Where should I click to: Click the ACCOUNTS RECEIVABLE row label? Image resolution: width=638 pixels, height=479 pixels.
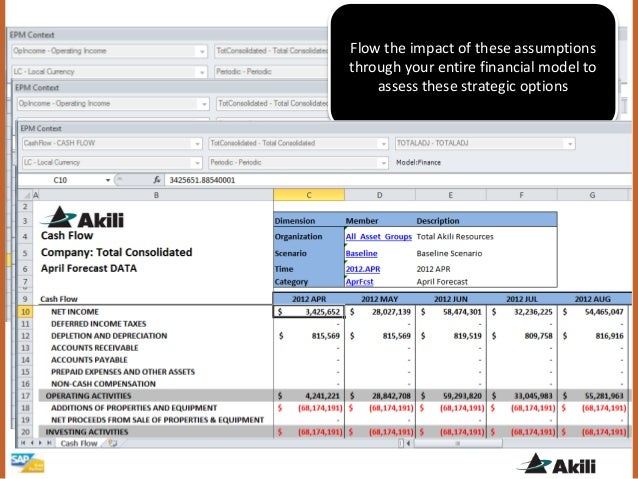point(94,348)
